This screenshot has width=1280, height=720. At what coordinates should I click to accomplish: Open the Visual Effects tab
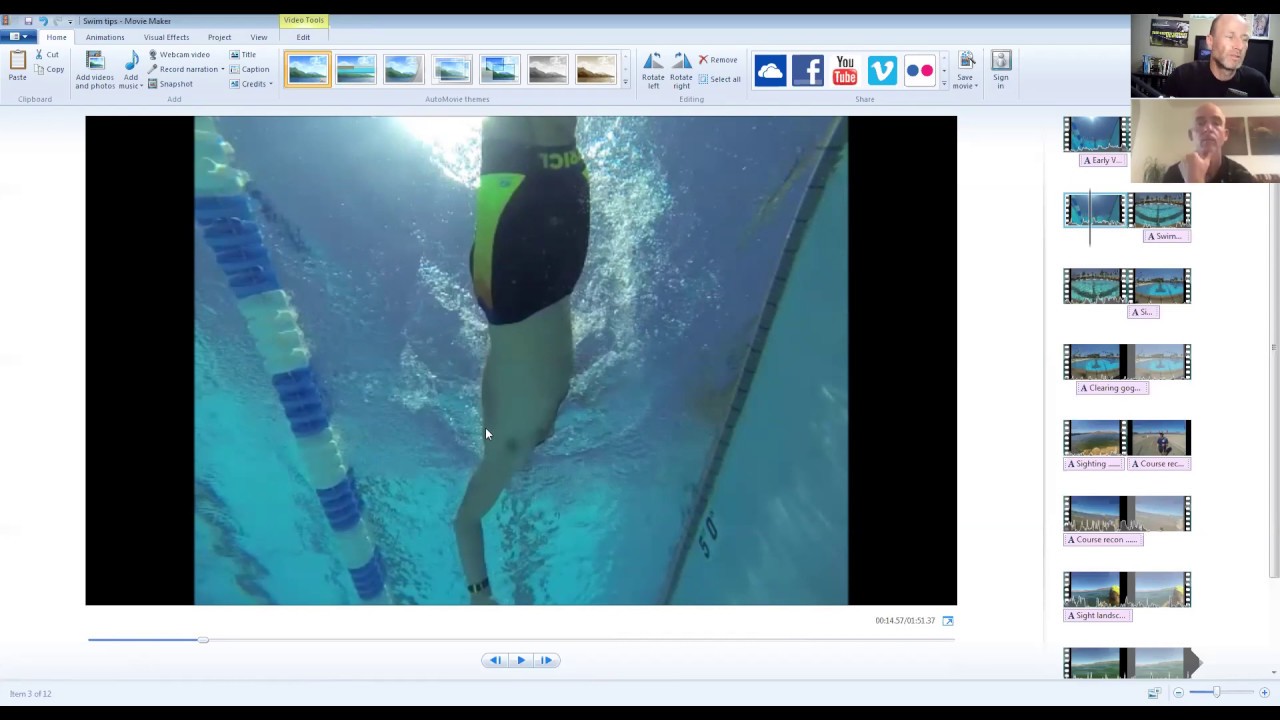pos(166,37)
